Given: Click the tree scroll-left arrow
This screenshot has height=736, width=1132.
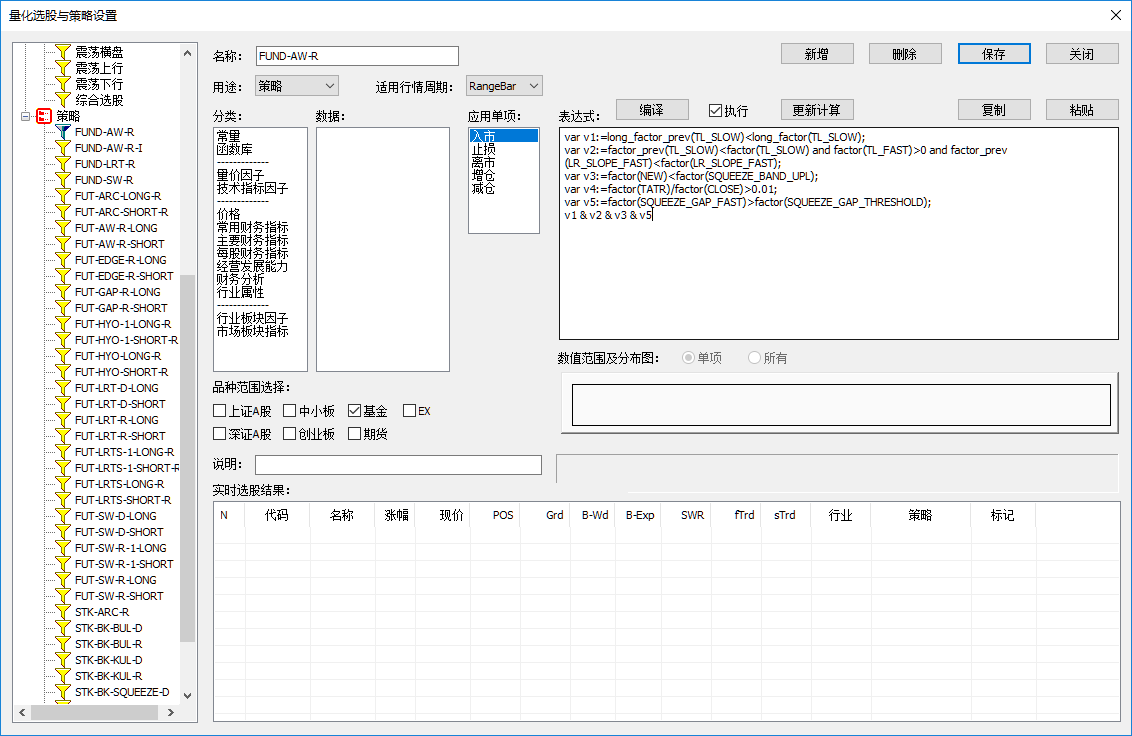Looking at the screenshot, I should click(22, 712).
